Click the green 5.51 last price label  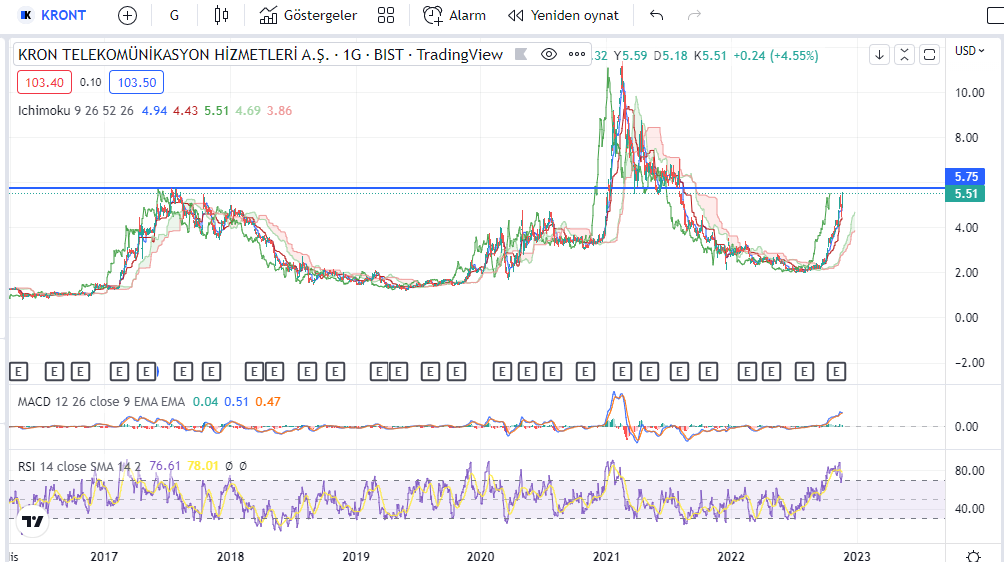click(965, 193)
